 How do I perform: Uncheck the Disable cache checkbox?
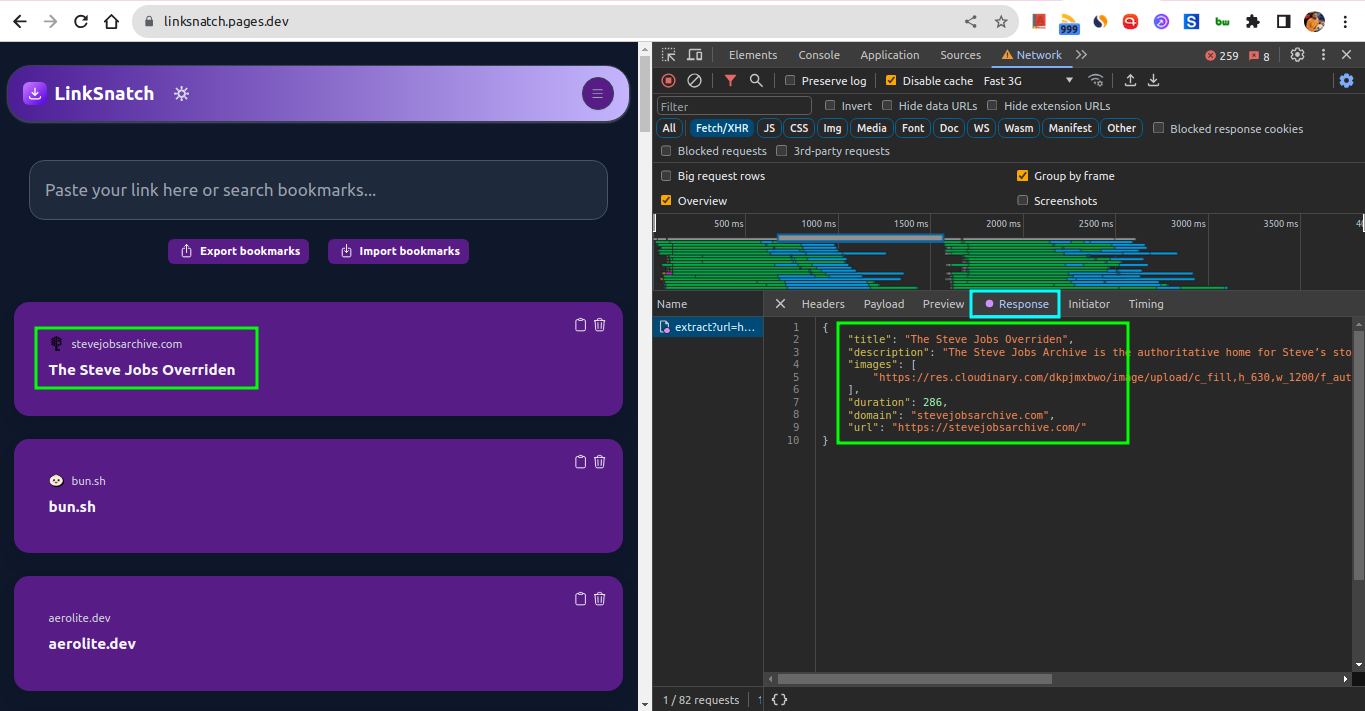click(x=891, y=81)
